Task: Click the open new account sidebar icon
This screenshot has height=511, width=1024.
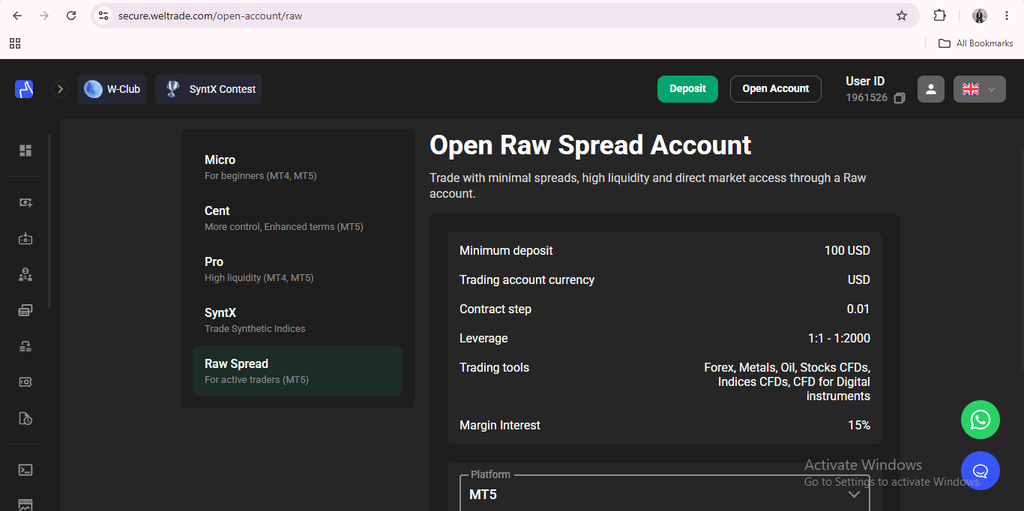Action: click(25, 203)
